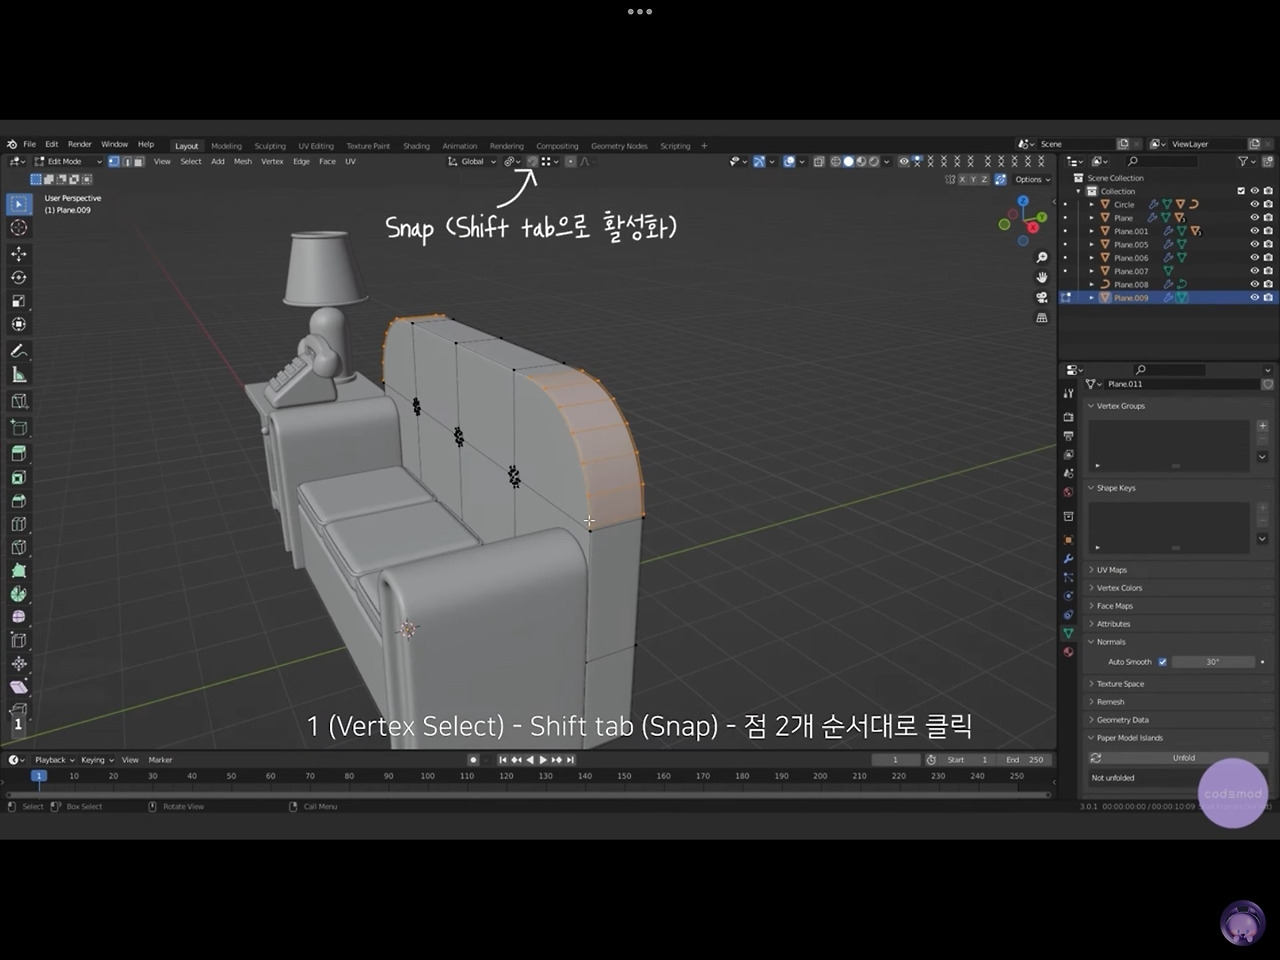
Task: Open the Render properties tab
Action: 1068,416
